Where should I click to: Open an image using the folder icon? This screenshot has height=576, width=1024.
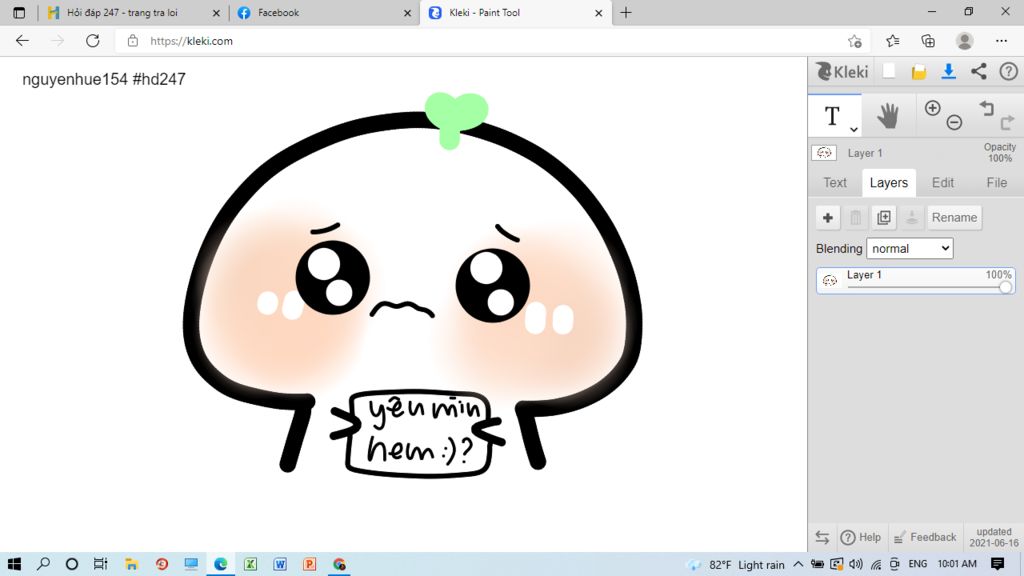pos(919,72)
